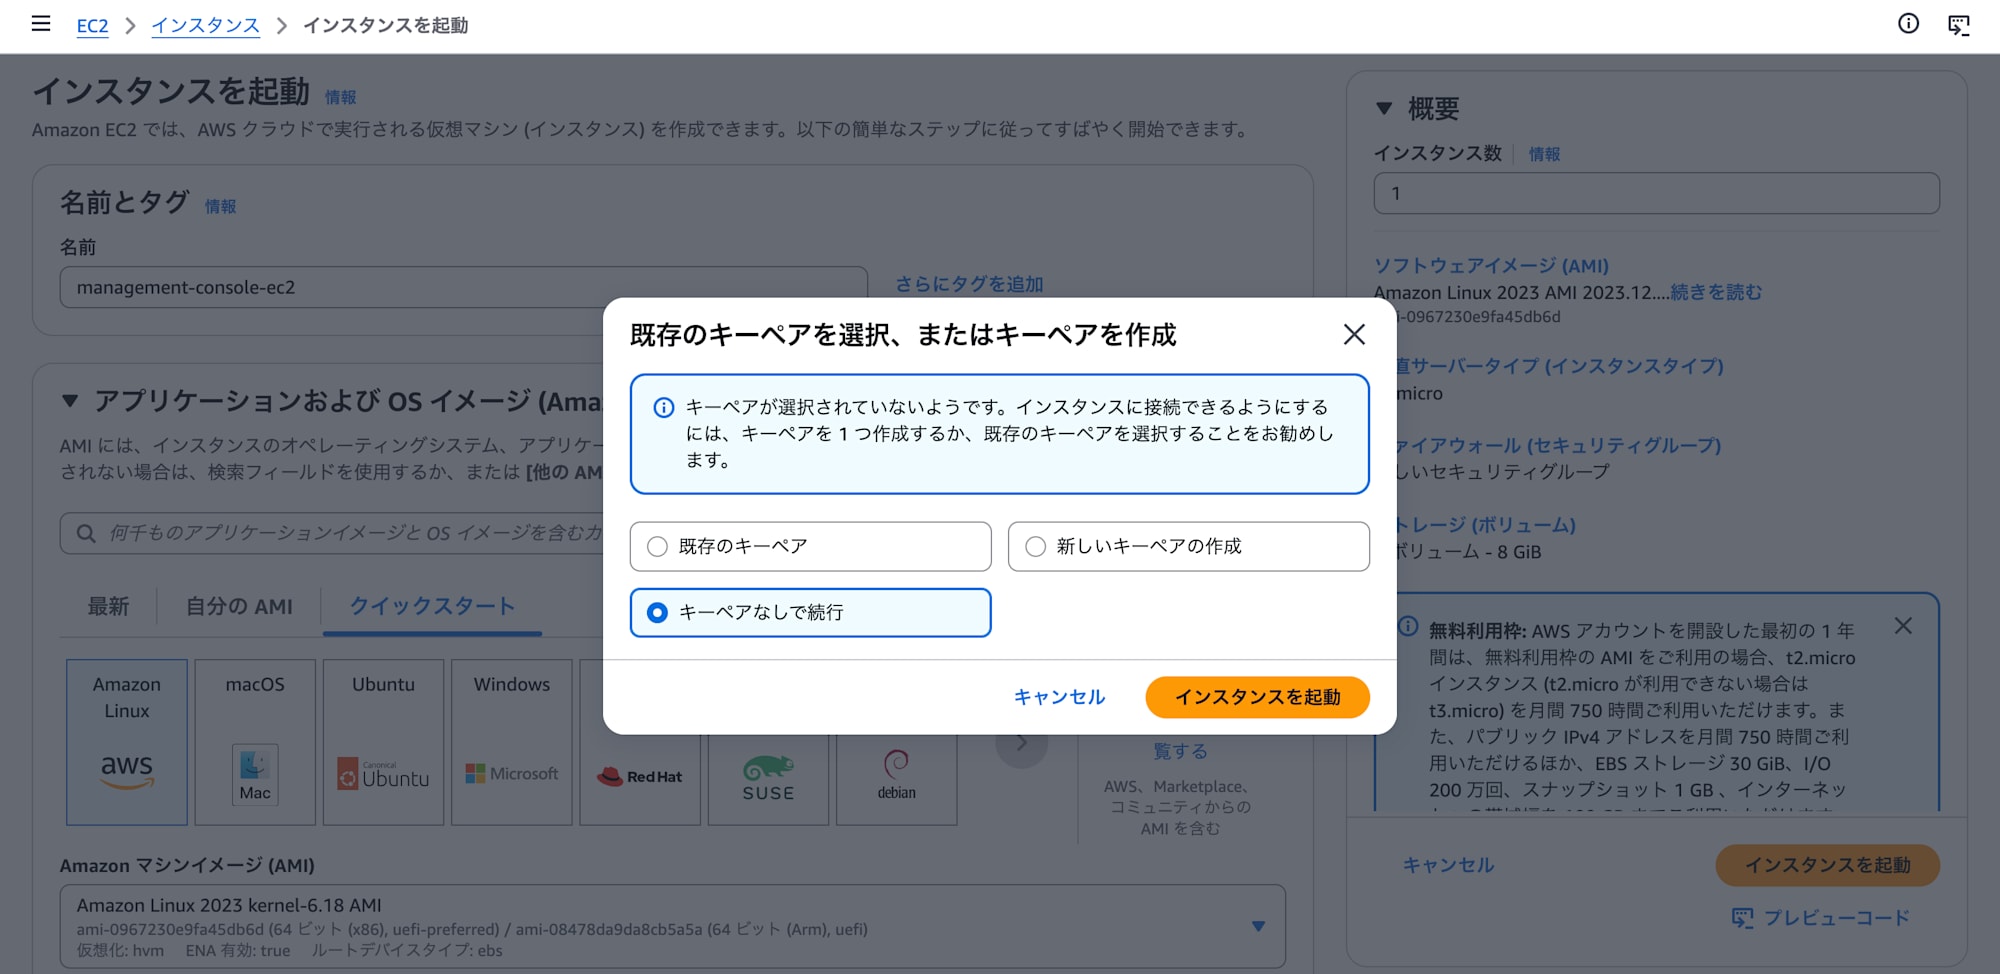This screenshot has height=974, width=2000.
Task: Switch to the クイックスタート tab
Action: tap(432, 606)
